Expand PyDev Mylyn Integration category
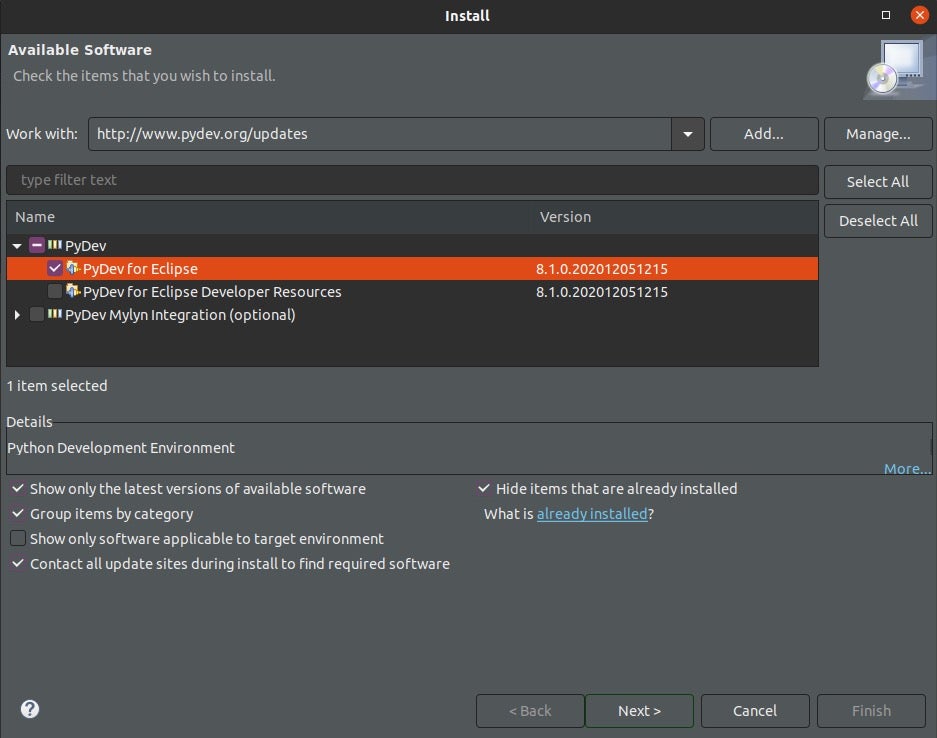The image size is (937, 738). (x=17, y=315)
